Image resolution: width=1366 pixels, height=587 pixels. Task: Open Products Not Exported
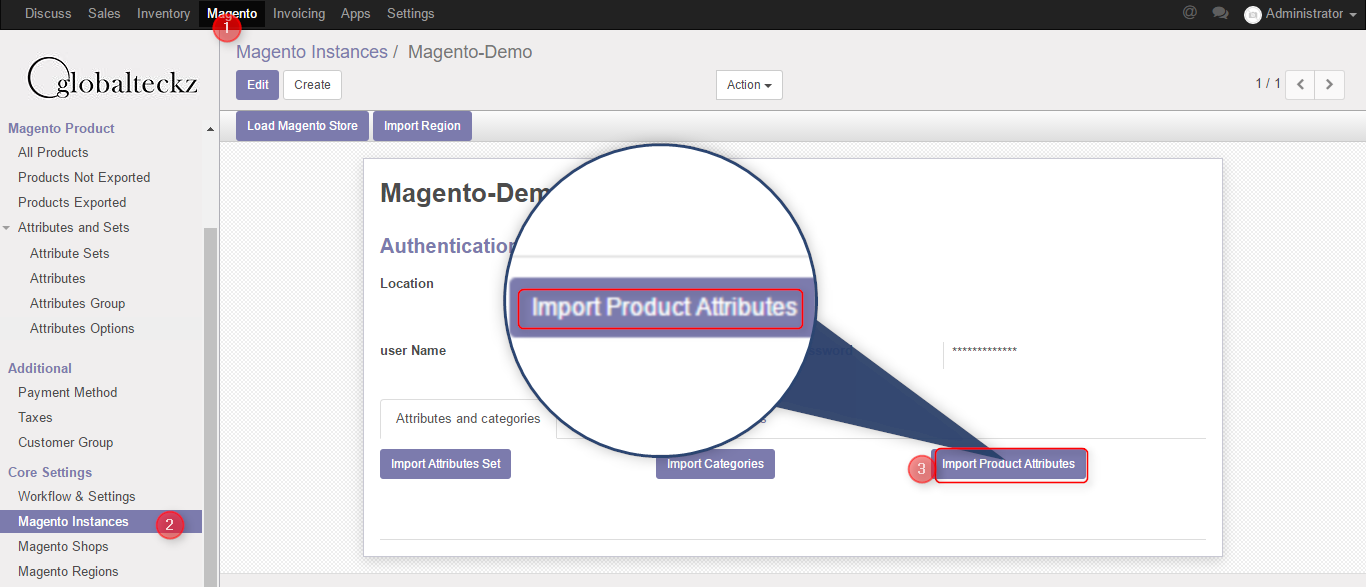84,178
